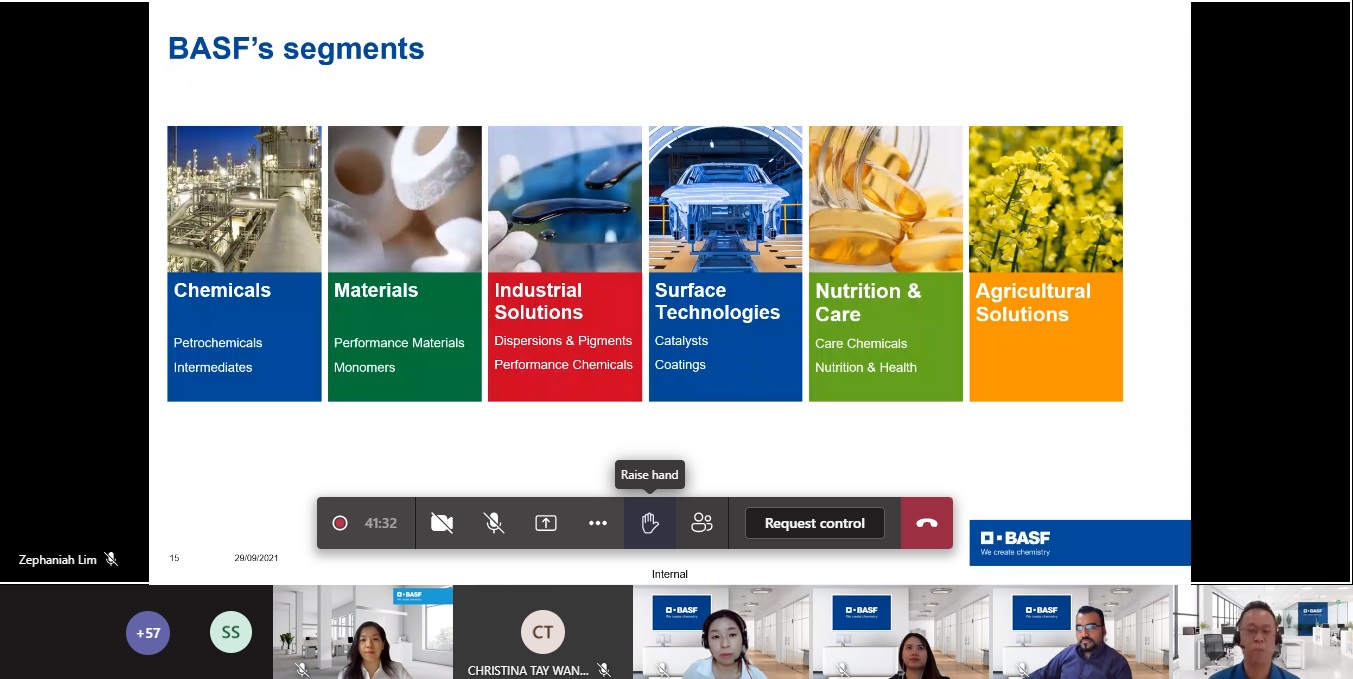Open the +57 more participants bubble
The height and width of the screenshot is (679, 1353).
pos(148,632)
